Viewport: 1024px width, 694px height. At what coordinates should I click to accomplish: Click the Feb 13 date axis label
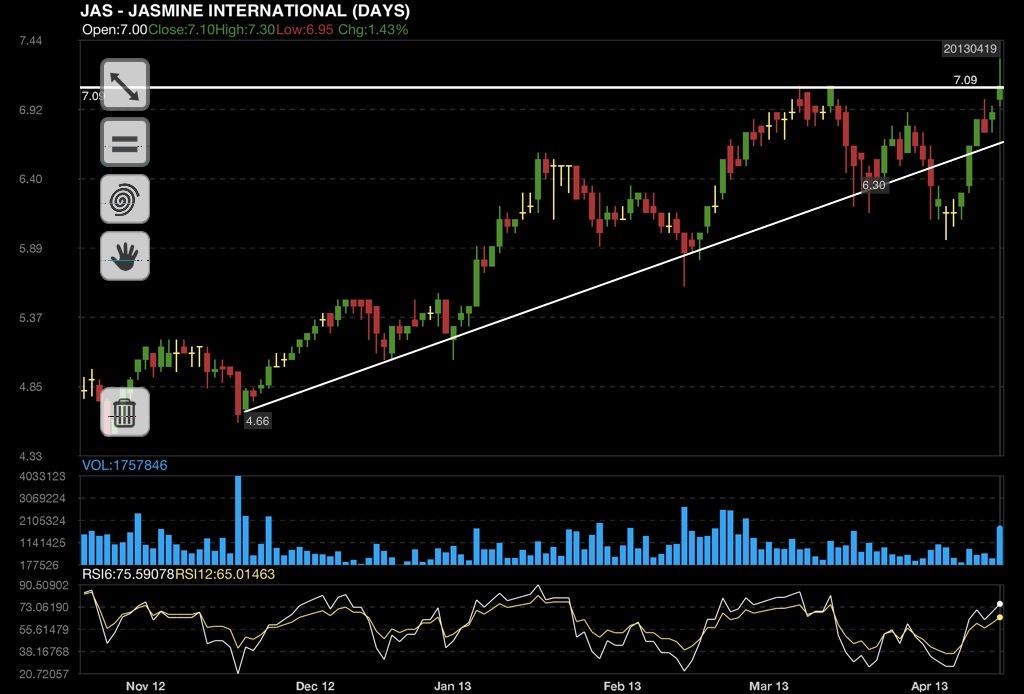(622, 686)
